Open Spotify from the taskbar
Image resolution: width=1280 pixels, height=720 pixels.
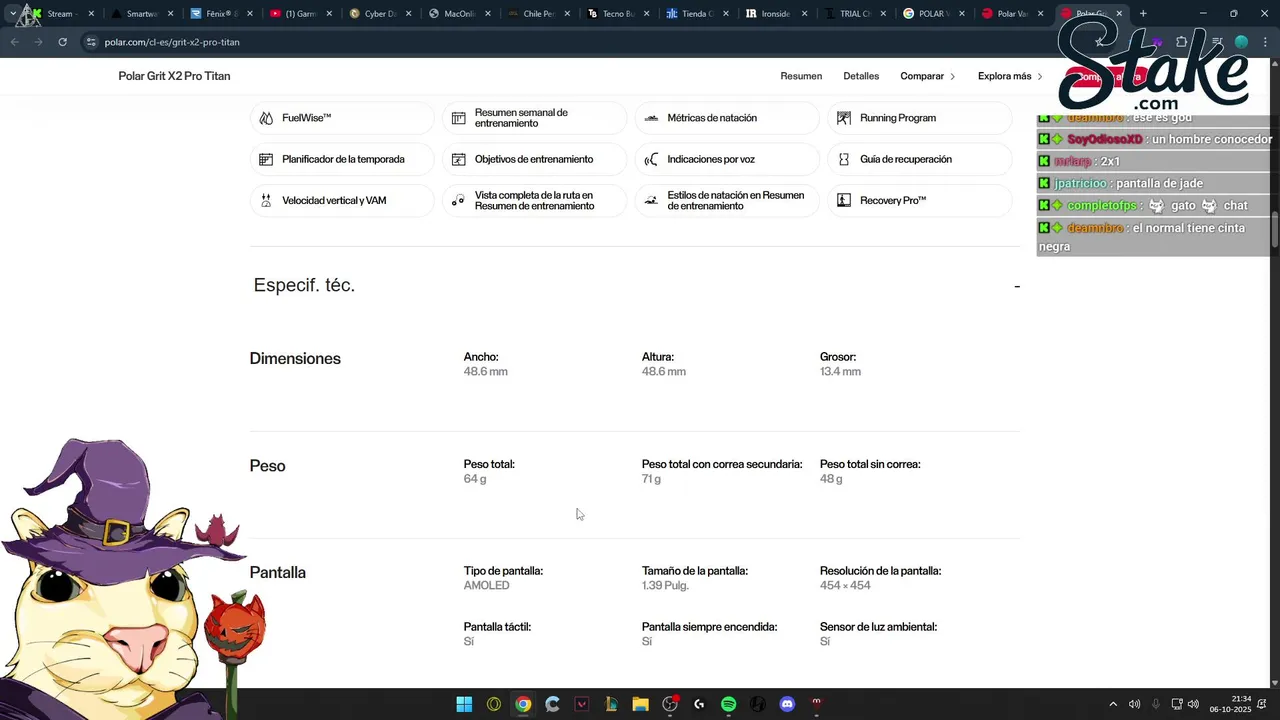pos(728,704)
